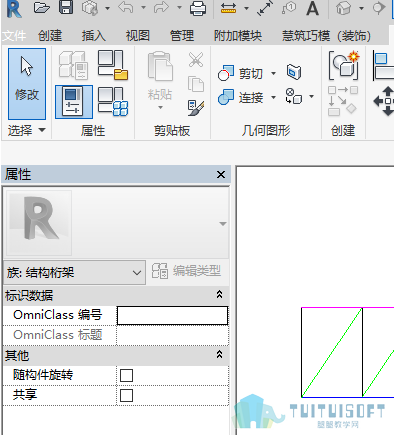Open the Paste options dropdown arrow under 粘贴
394x435 pixels.
click(160, 107)
